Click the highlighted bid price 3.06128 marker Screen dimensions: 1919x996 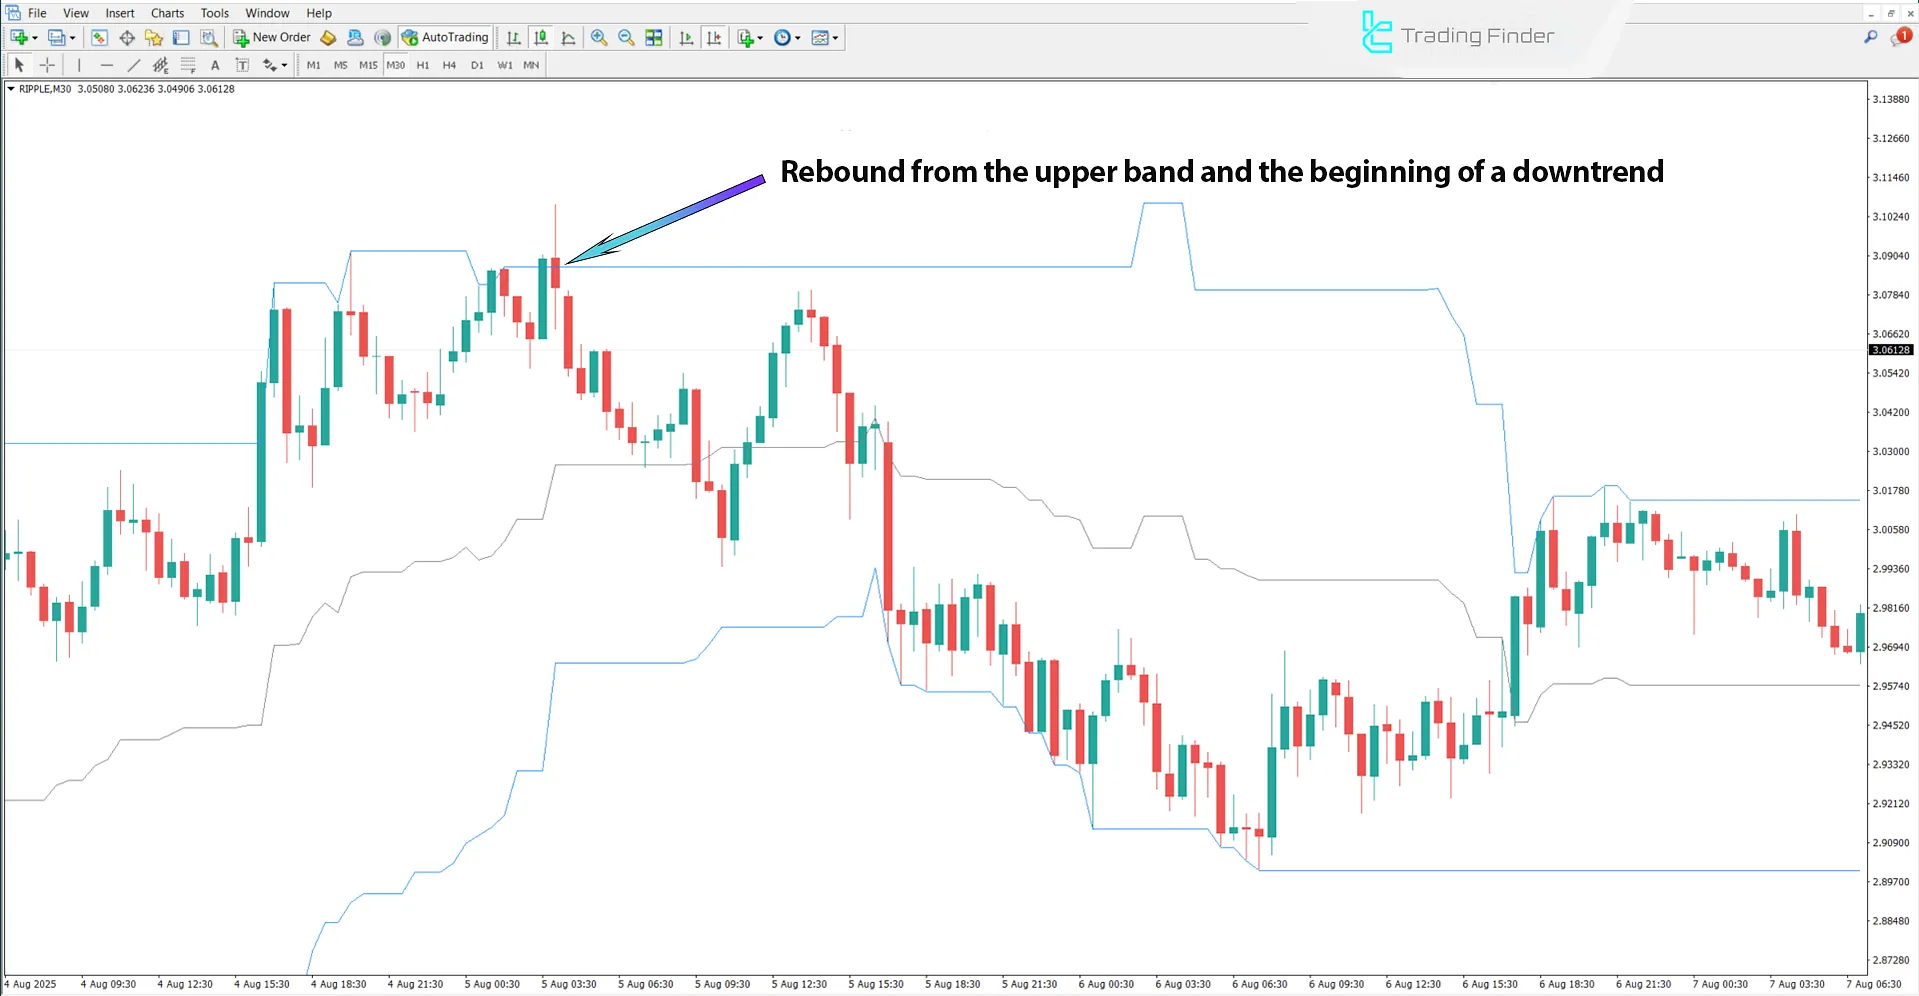click(1890, 350)
